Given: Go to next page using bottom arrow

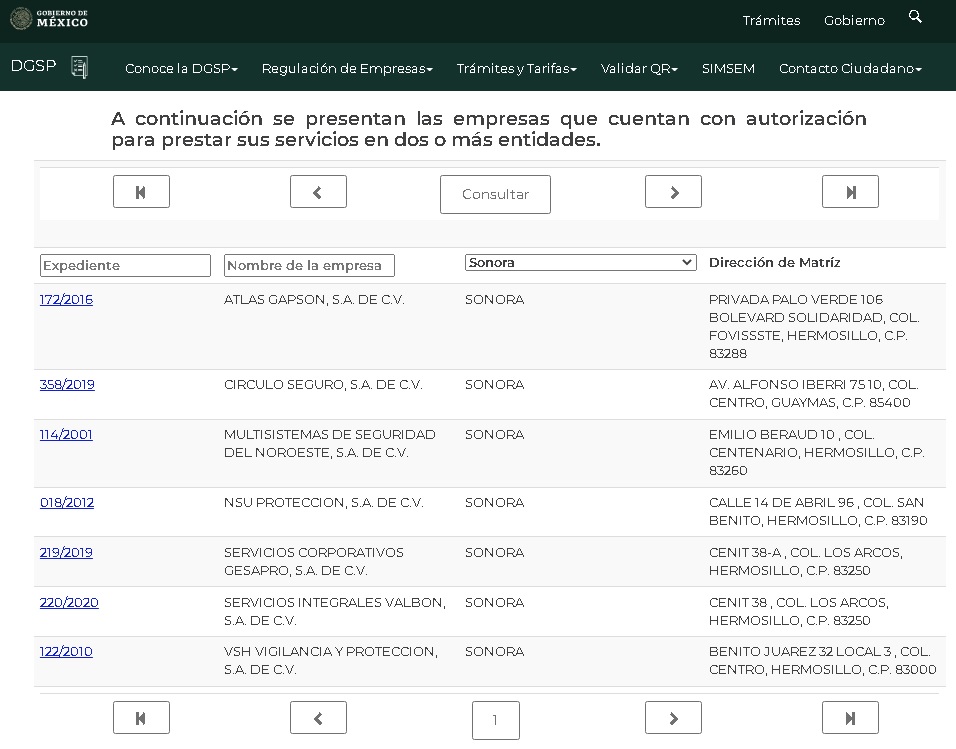Looking at the screenshot, I should pos(673,718).
